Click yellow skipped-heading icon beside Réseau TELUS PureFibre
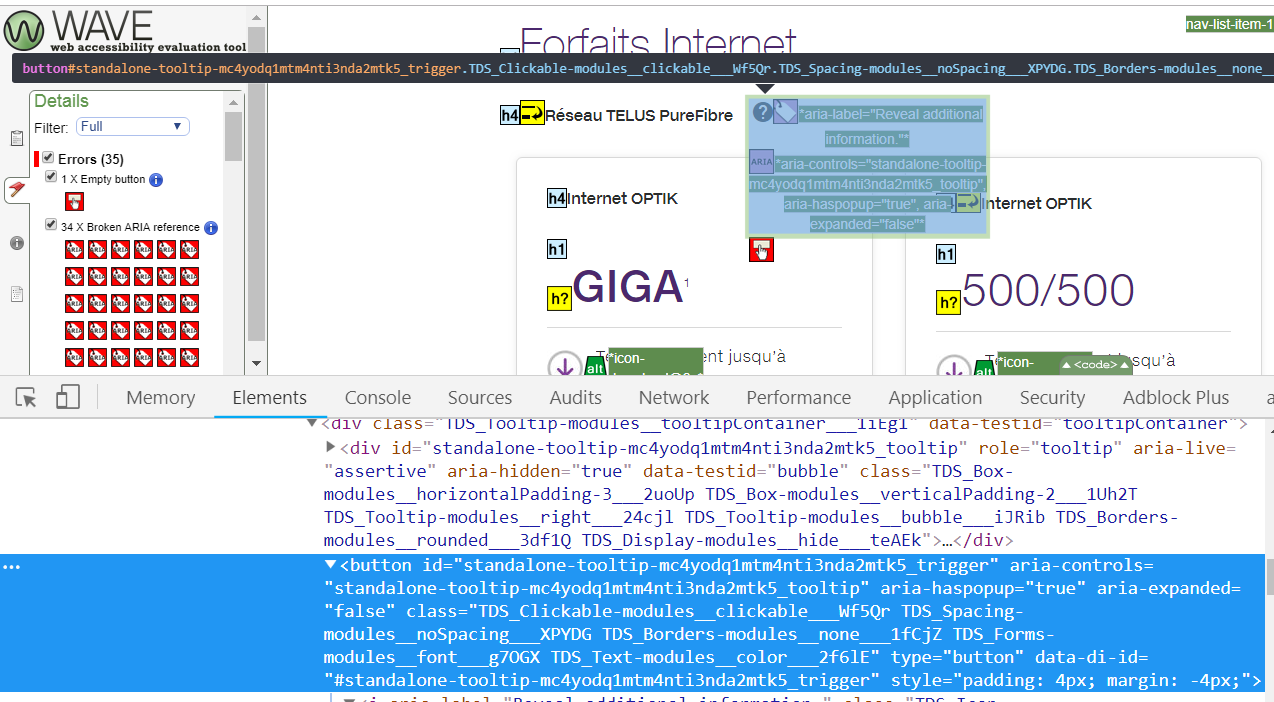The image size is (1274, 702). (532, 115)
